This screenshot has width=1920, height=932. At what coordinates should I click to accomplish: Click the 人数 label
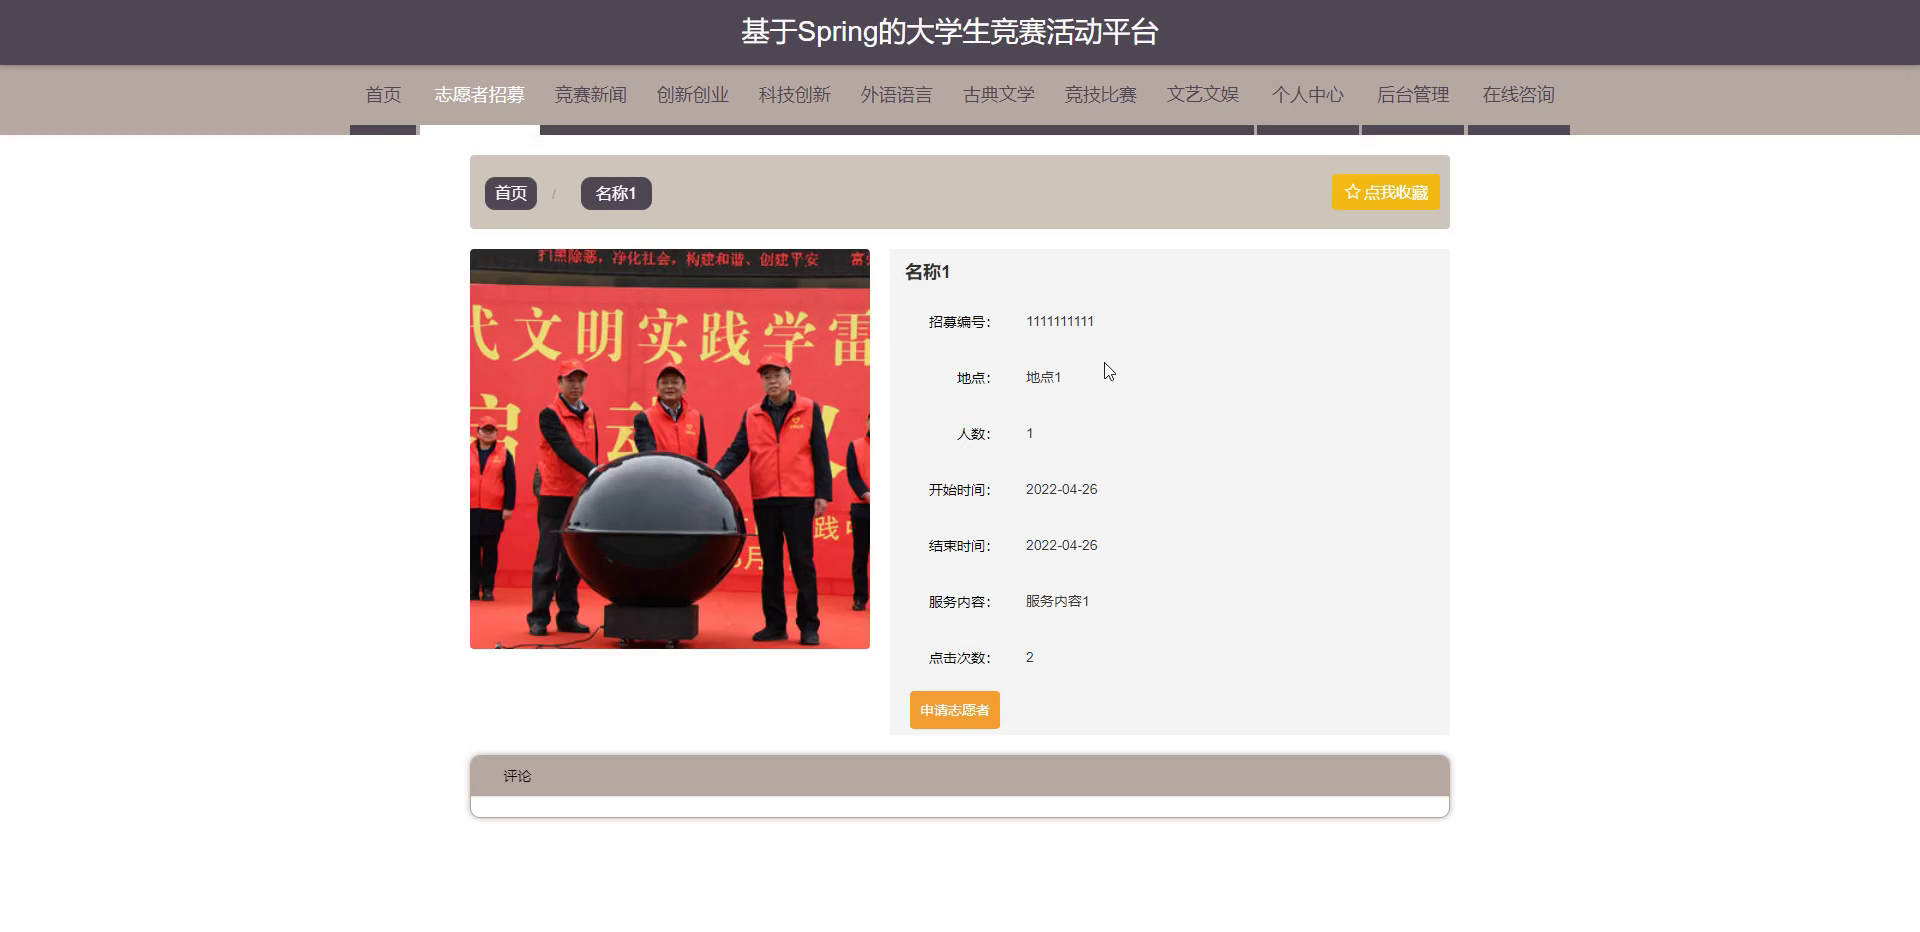[x=973, y=434]
